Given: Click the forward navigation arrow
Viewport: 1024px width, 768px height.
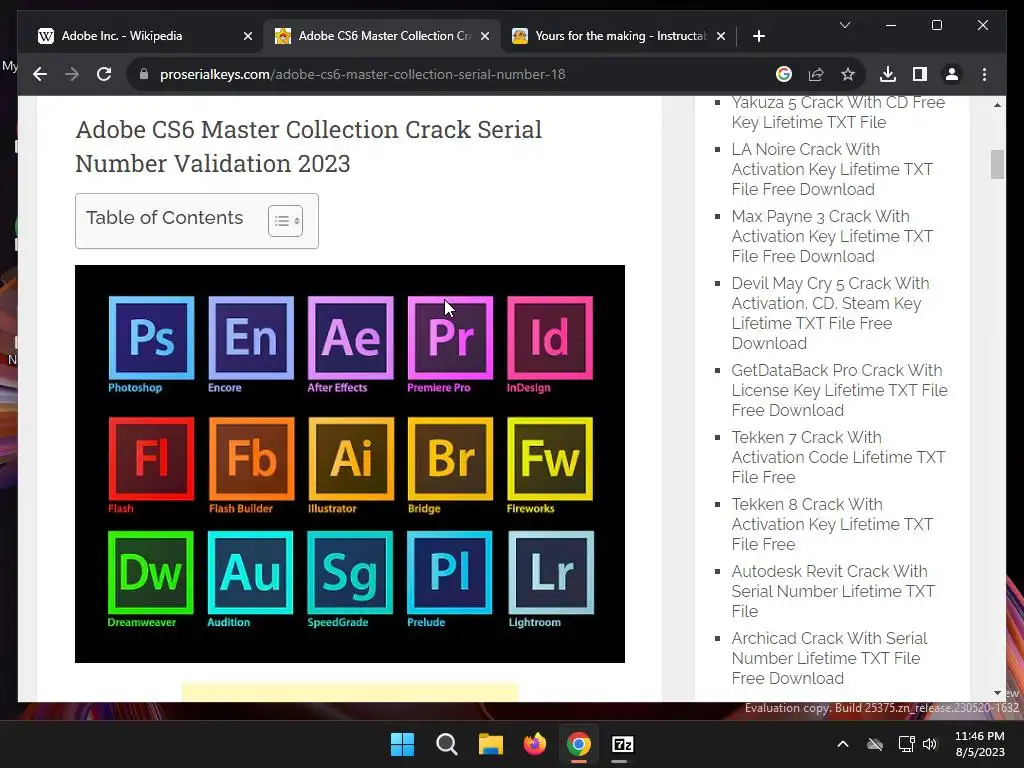Looking at the screenshot, I should coord(72,74).
